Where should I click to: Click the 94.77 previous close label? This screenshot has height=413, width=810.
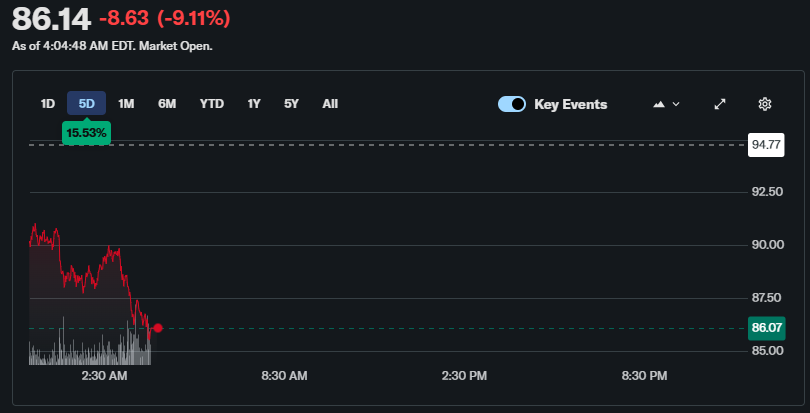pos(766,145)
